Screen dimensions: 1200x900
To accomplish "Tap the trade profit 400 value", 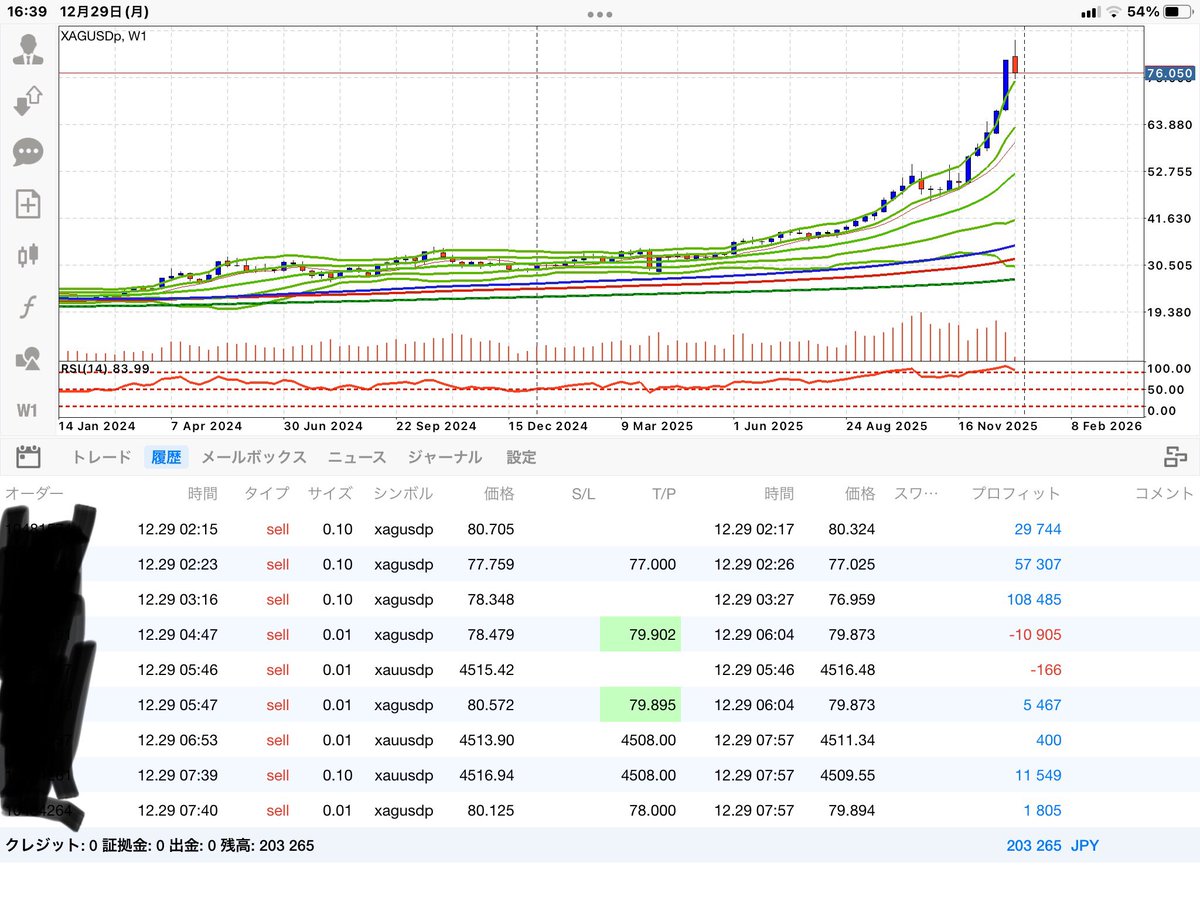I will tap(1048, 740).
